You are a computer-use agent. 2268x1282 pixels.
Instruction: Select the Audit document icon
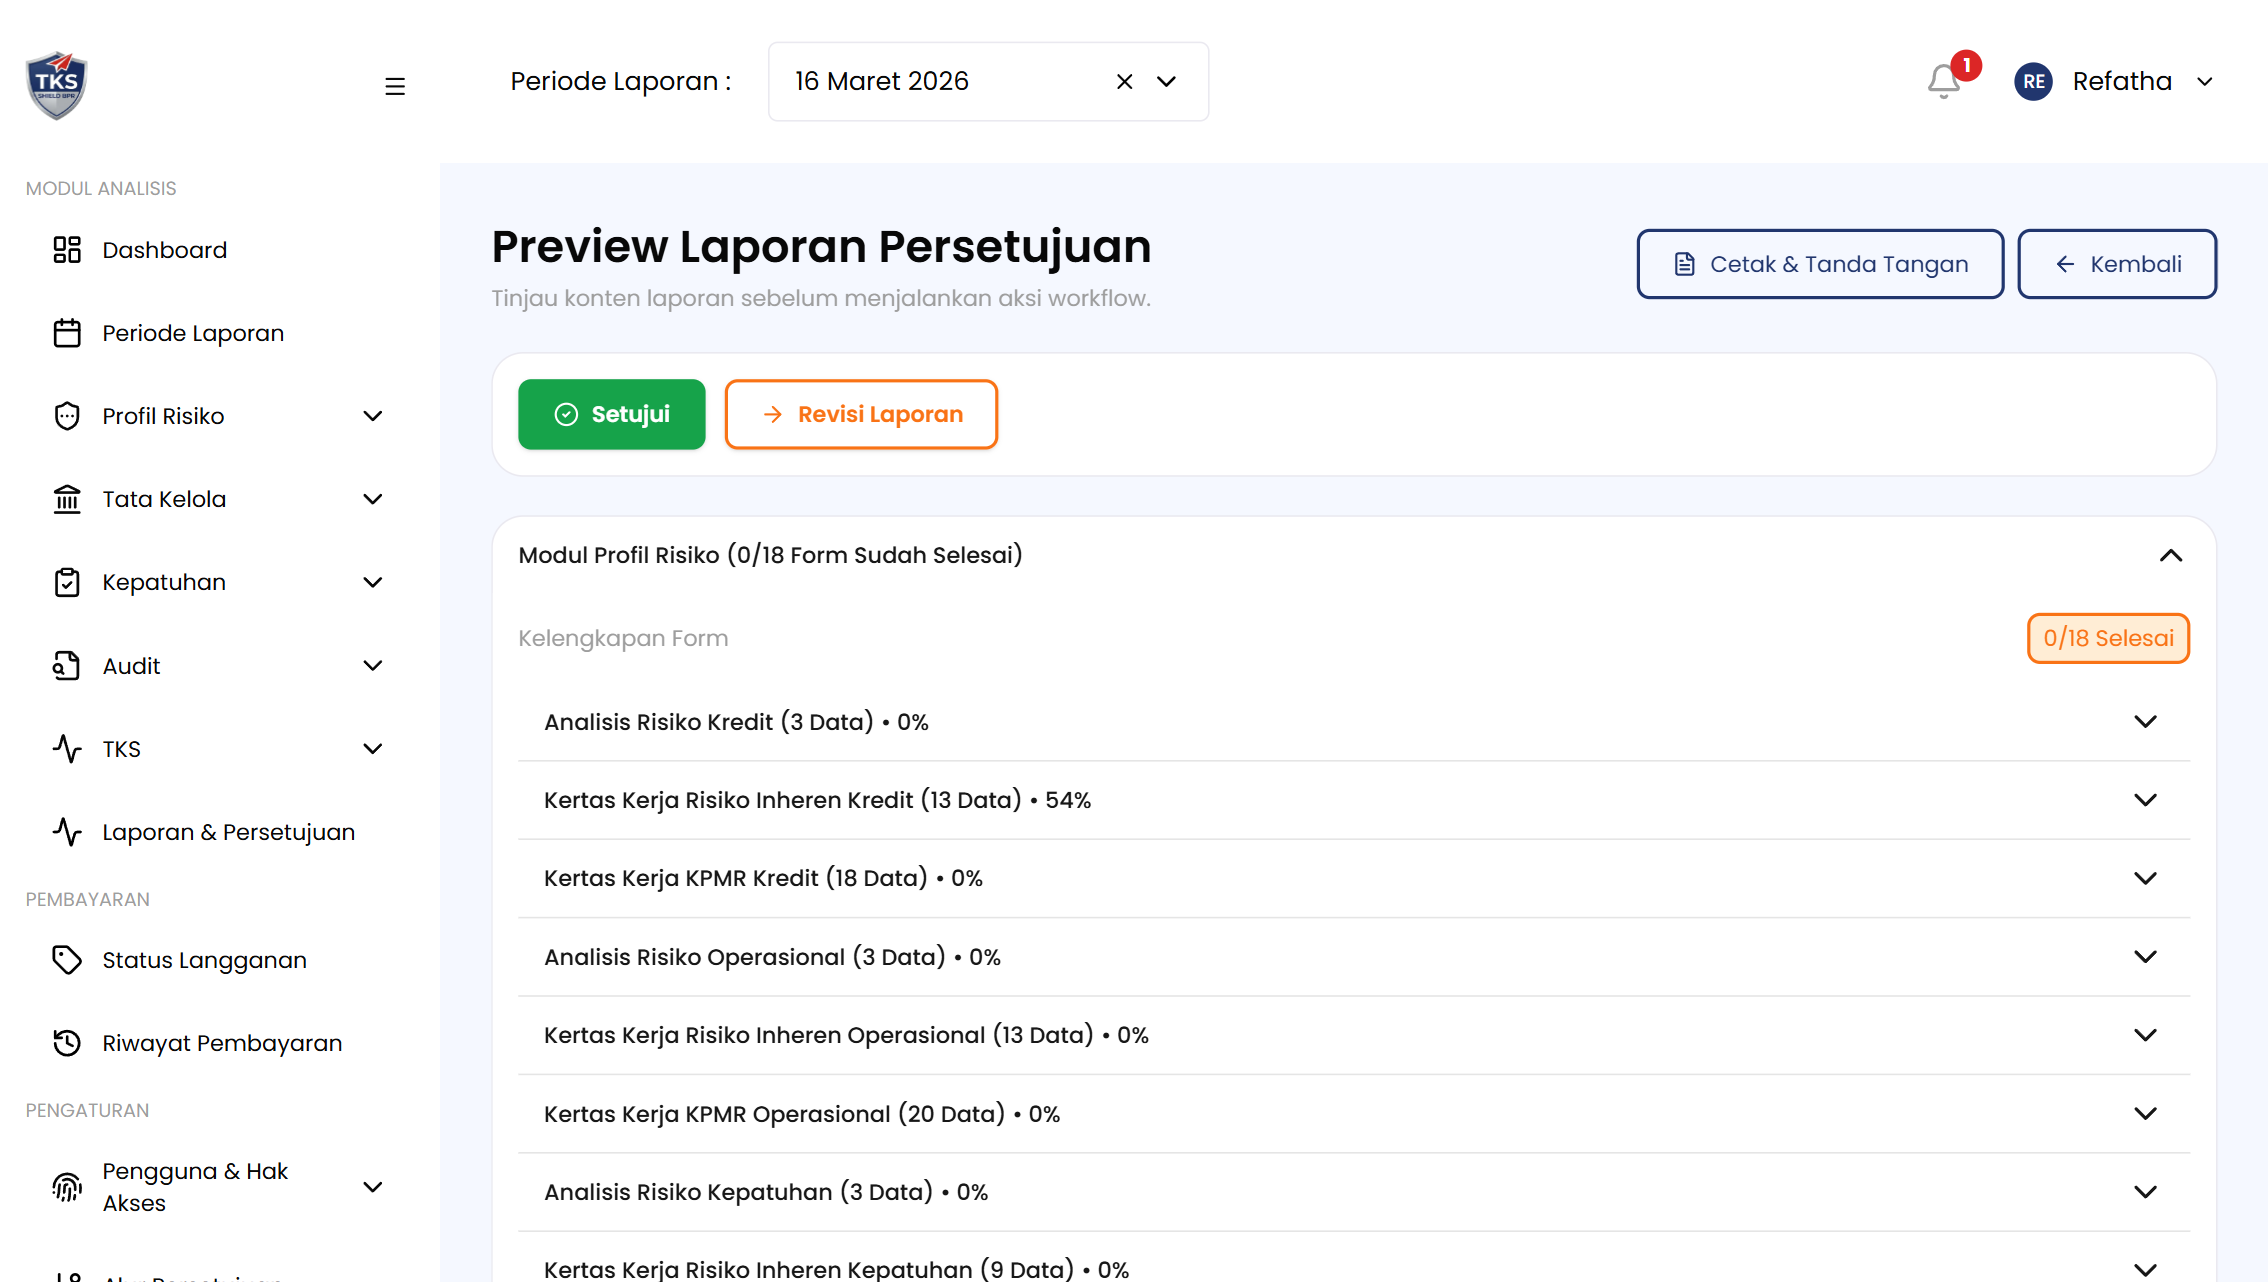click(x=67, y=665)
